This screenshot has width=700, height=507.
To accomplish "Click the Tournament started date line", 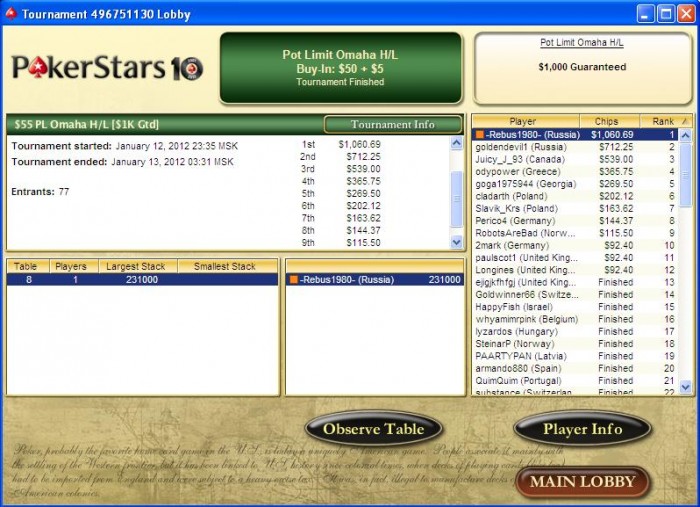I will (x=125, y=146).
